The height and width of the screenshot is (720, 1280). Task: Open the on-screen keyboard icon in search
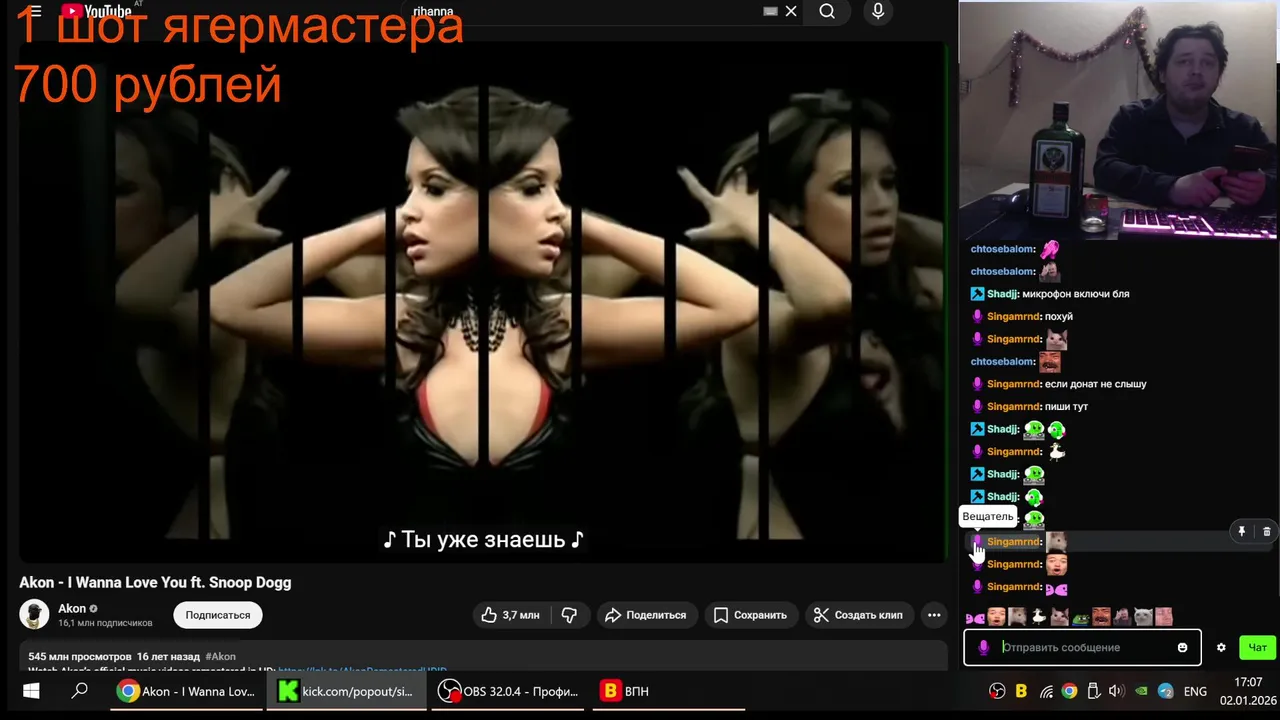(770, 12)
